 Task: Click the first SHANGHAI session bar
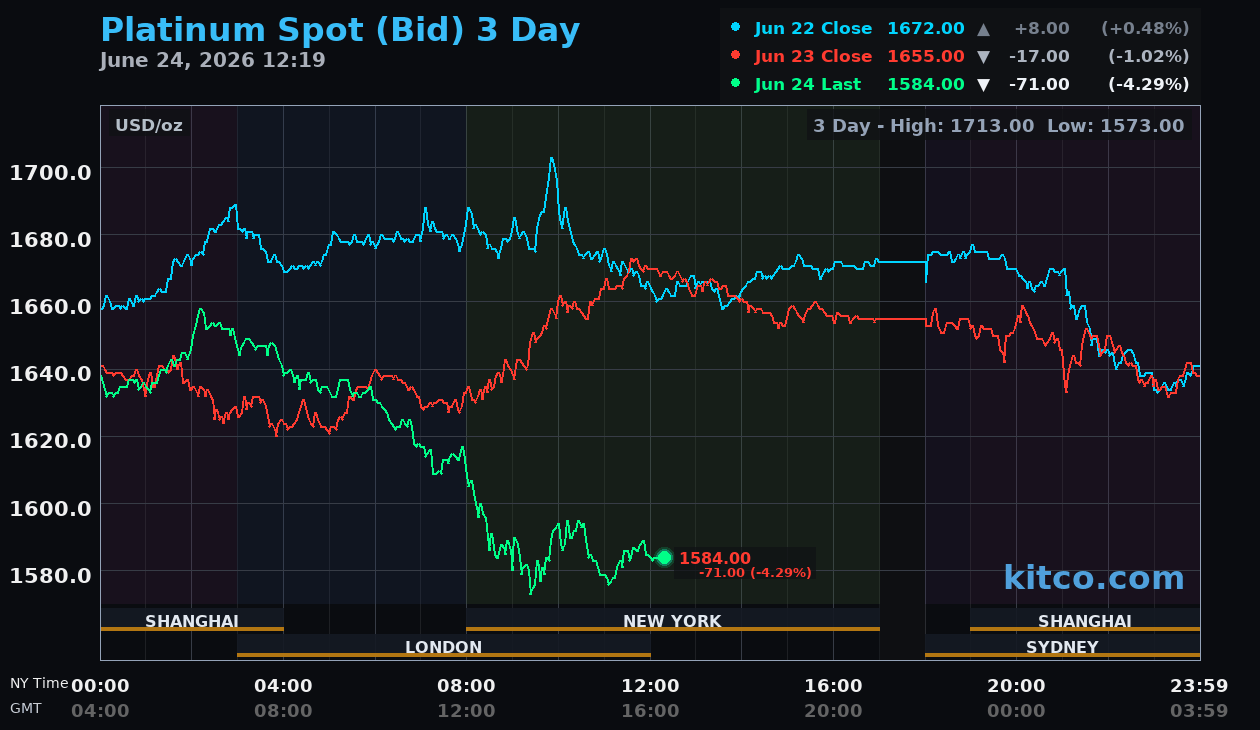(192, 621)
